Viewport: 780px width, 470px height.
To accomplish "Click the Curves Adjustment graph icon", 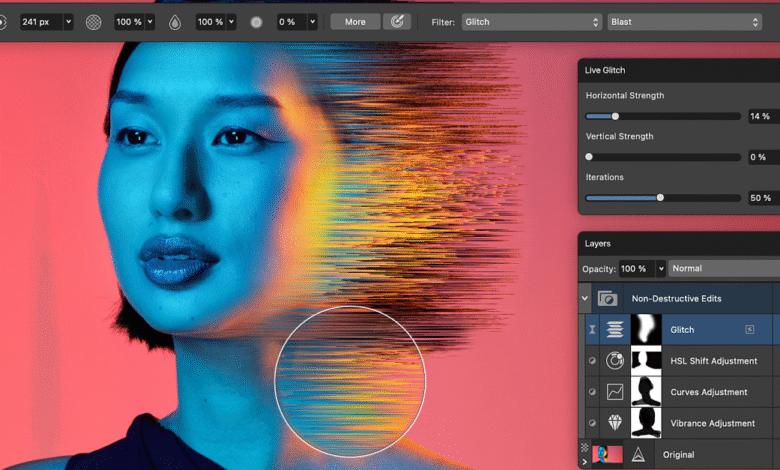I will (615, 392).
